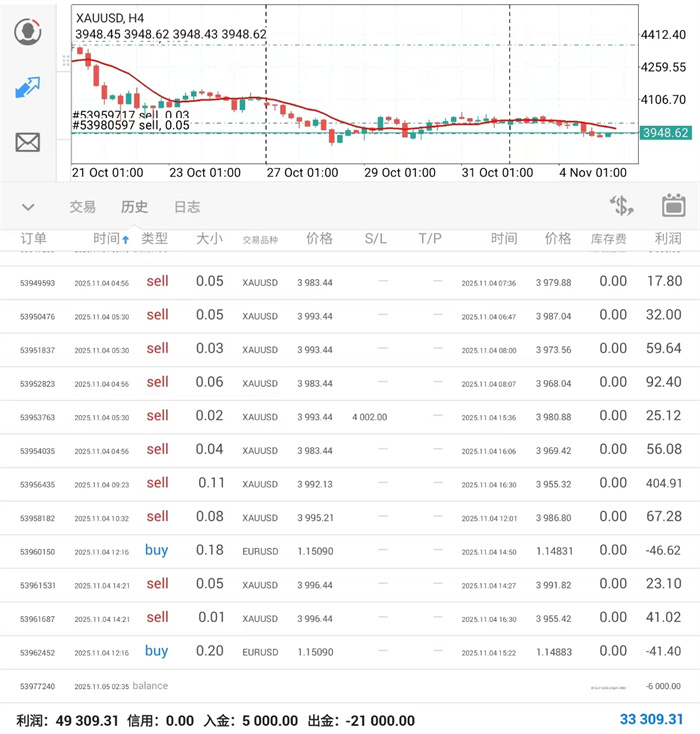
Task: Select order 53961531 row
Action: click(350, 585)
